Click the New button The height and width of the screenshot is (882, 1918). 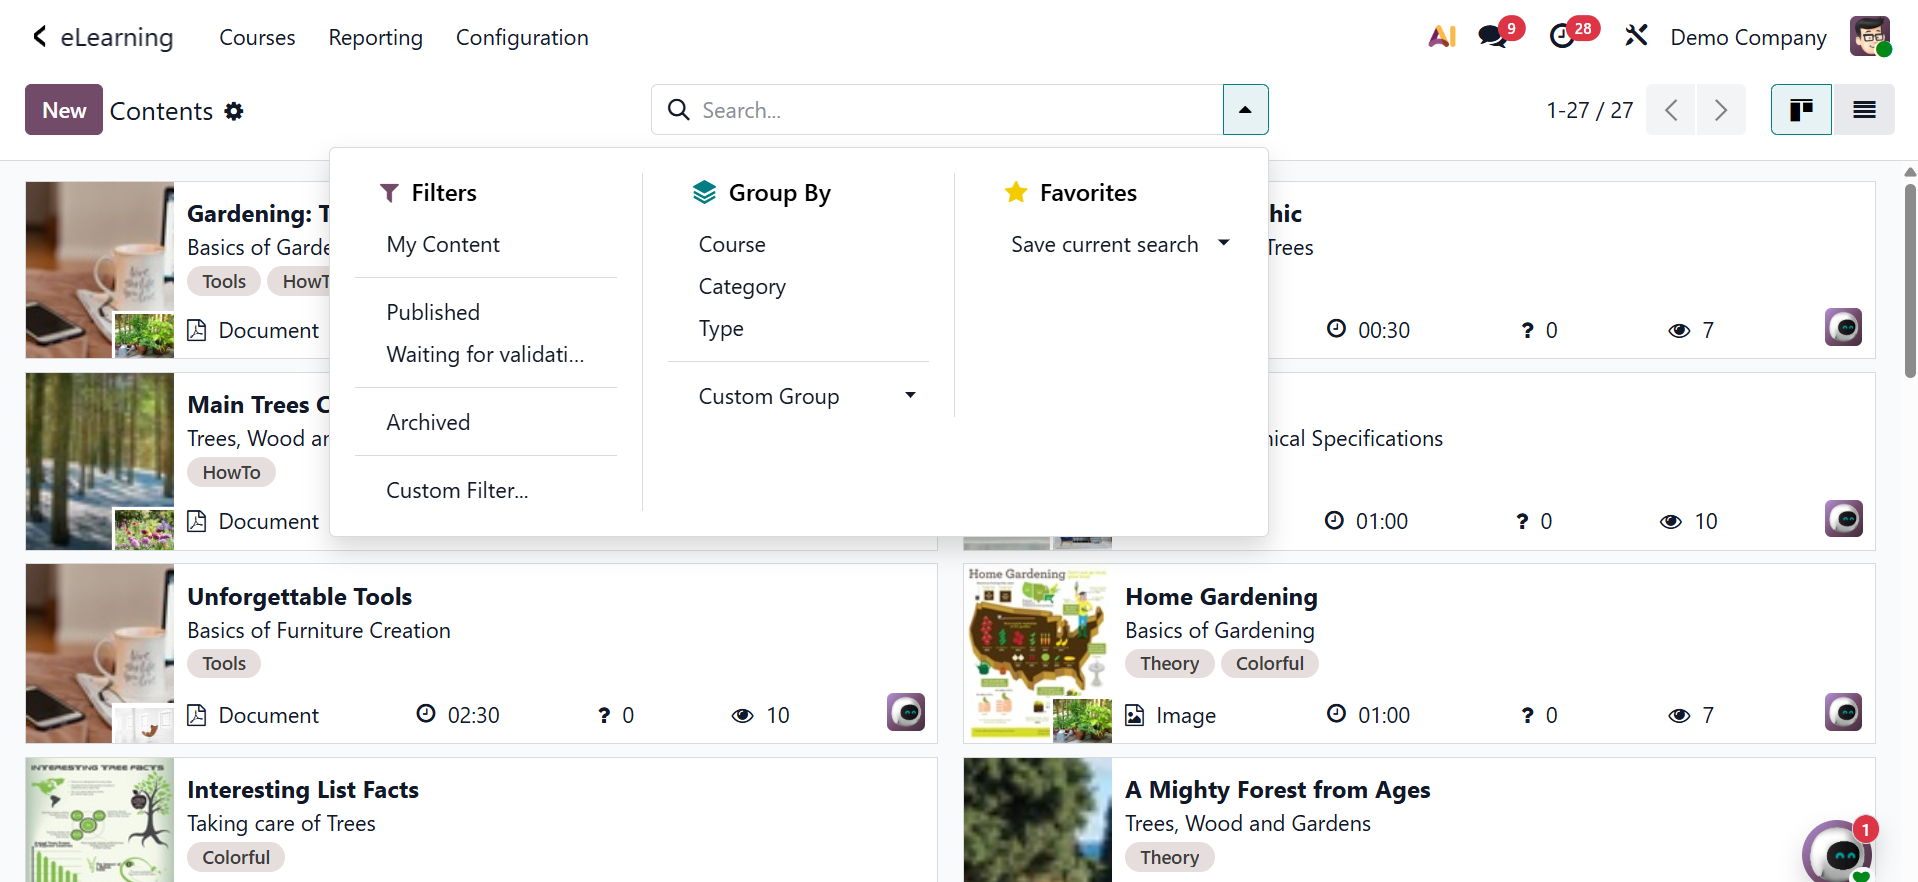(64, 110)
